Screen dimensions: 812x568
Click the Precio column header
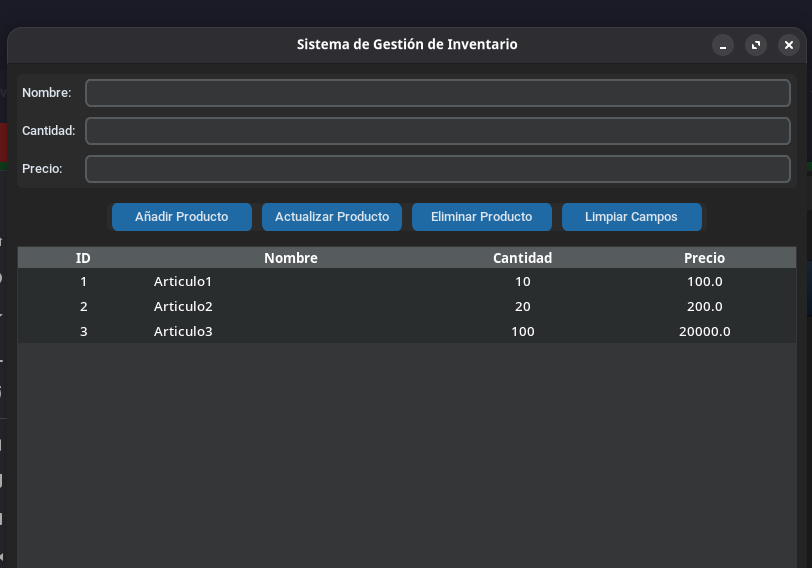click(704, 258)
